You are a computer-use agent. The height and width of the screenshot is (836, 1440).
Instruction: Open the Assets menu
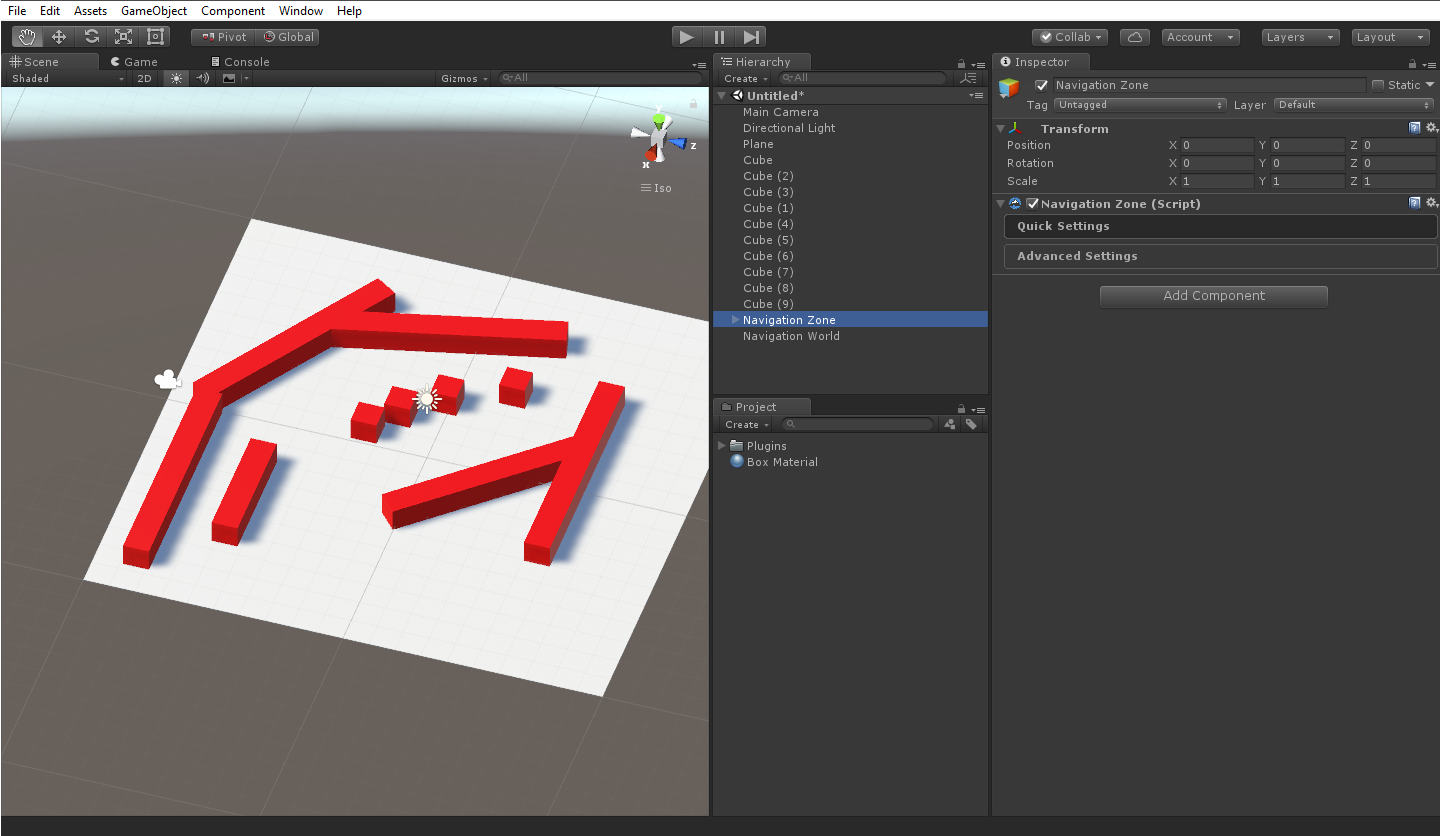tap(90, 11)
